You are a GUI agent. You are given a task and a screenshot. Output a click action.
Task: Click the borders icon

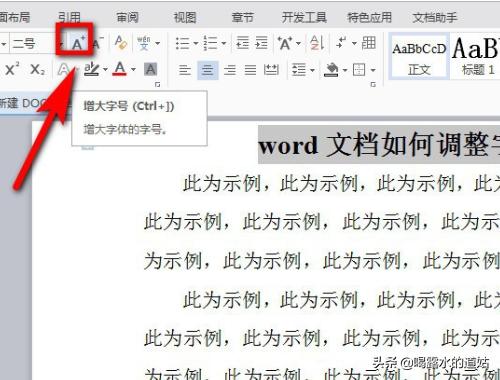tap(359, 70)
